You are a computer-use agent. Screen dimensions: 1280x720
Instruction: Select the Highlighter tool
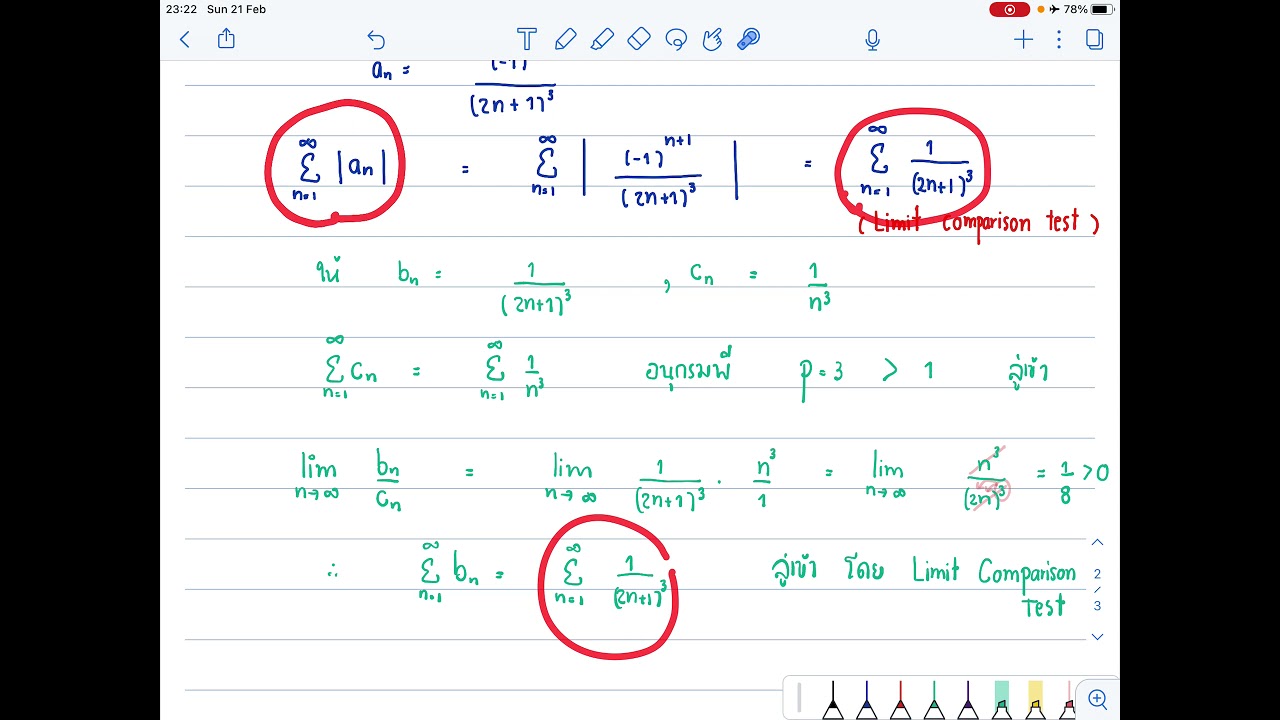602,39
